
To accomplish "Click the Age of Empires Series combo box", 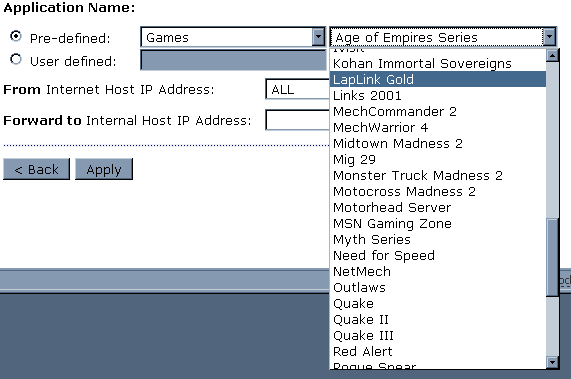I will (443, 37).
